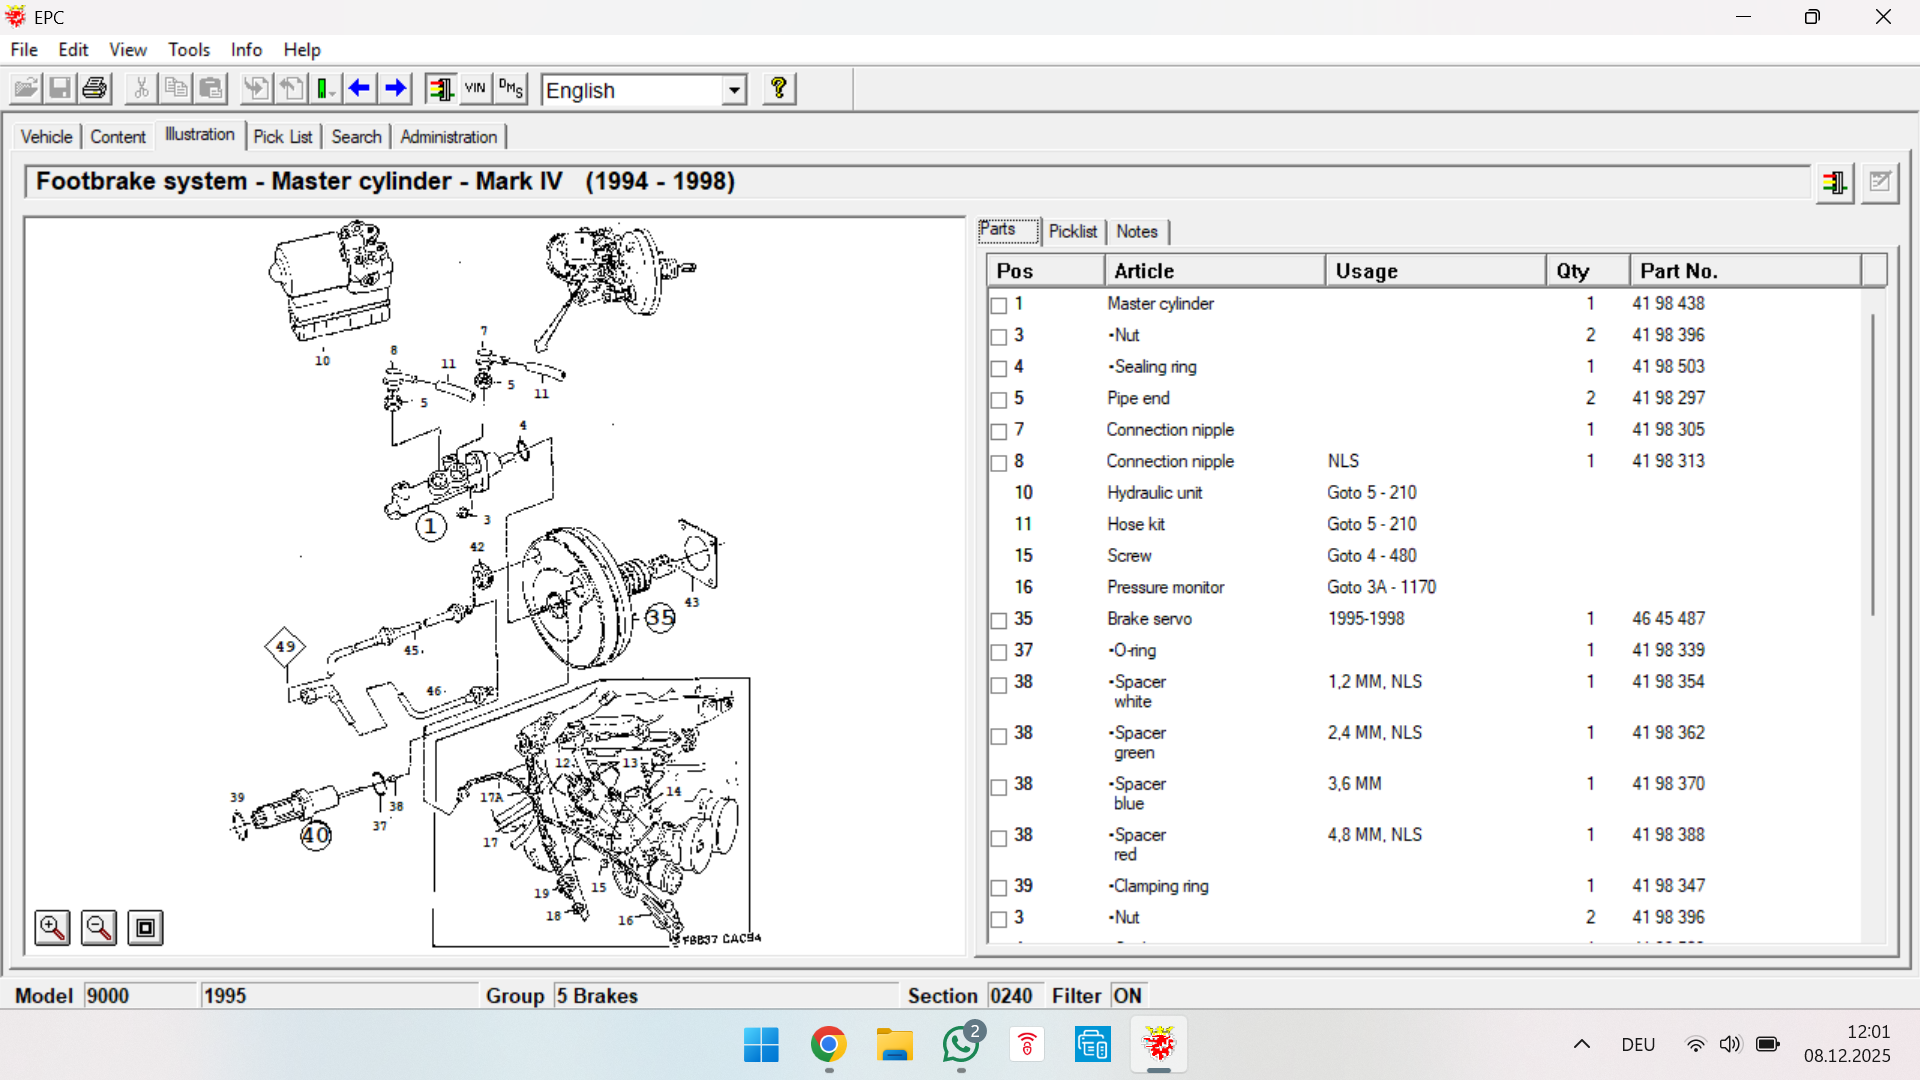The image size is (1920, 1080).
Task: Click the blue forward arrow icon
Action: tap(396, 89)
